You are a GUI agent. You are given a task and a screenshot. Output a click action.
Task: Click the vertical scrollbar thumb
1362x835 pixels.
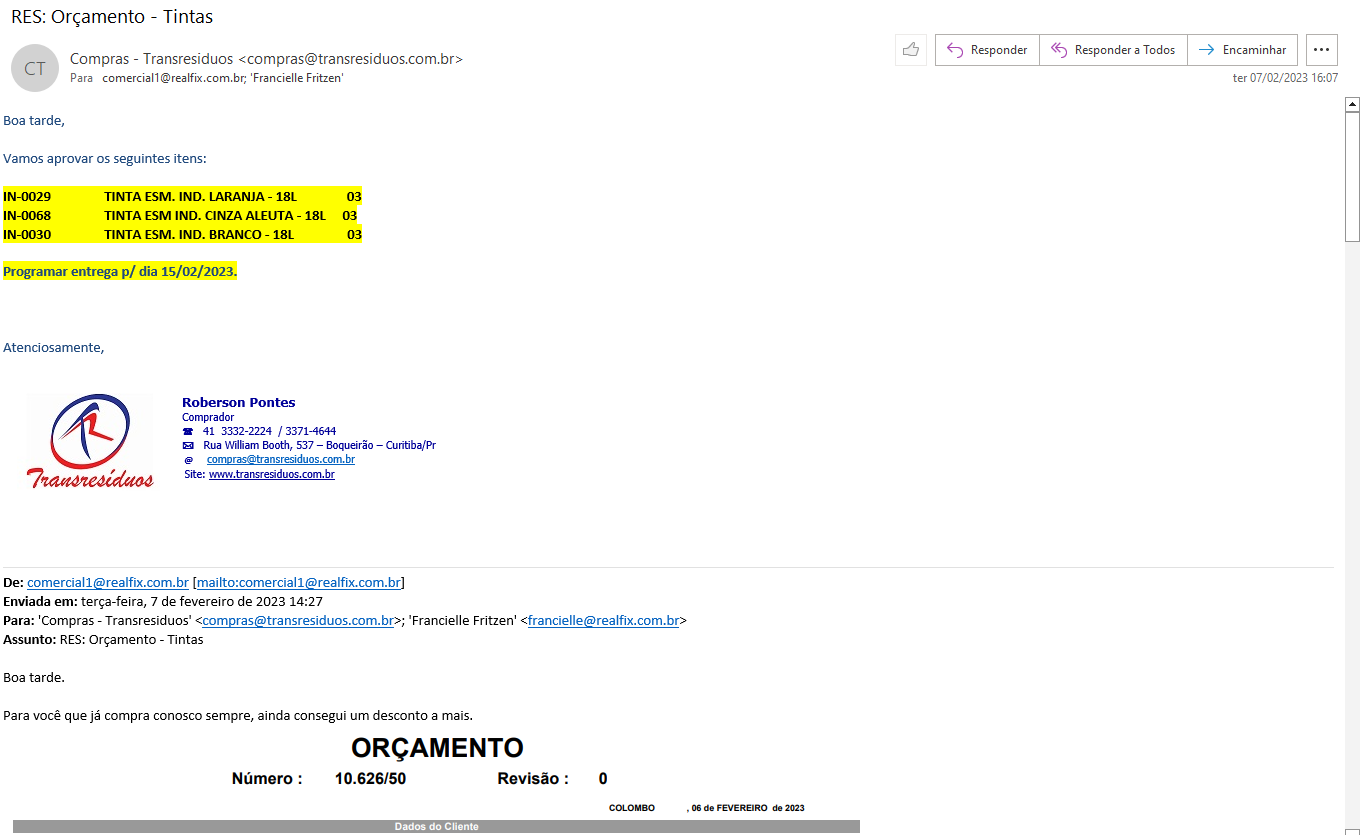(x=1352, y=175)
